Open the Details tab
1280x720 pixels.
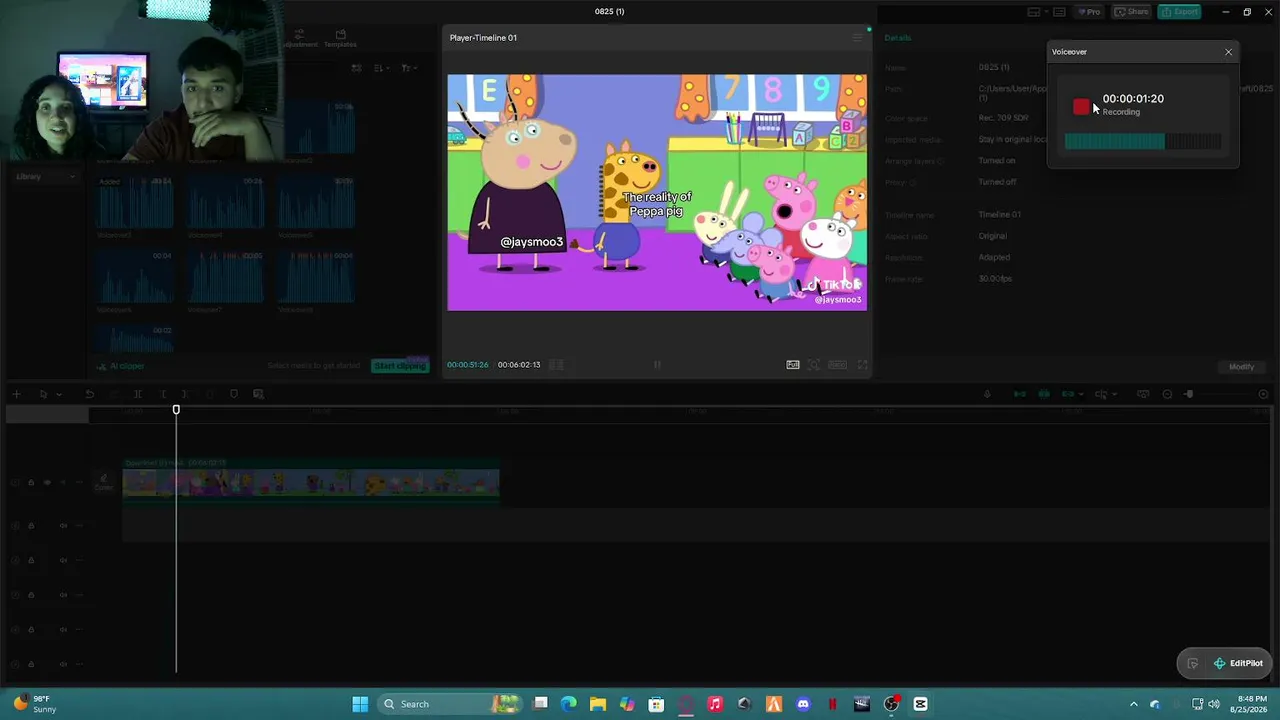[x=897, y=38]
